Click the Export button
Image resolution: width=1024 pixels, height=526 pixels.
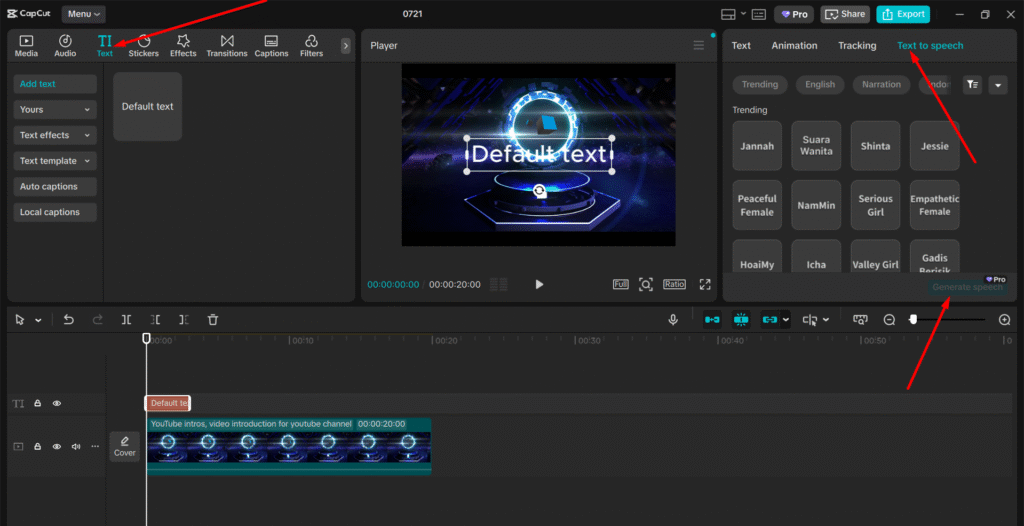coord(902,14)
